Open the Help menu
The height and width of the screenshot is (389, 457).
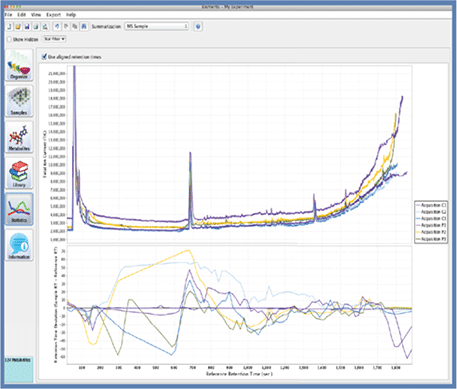pos(71,15)
